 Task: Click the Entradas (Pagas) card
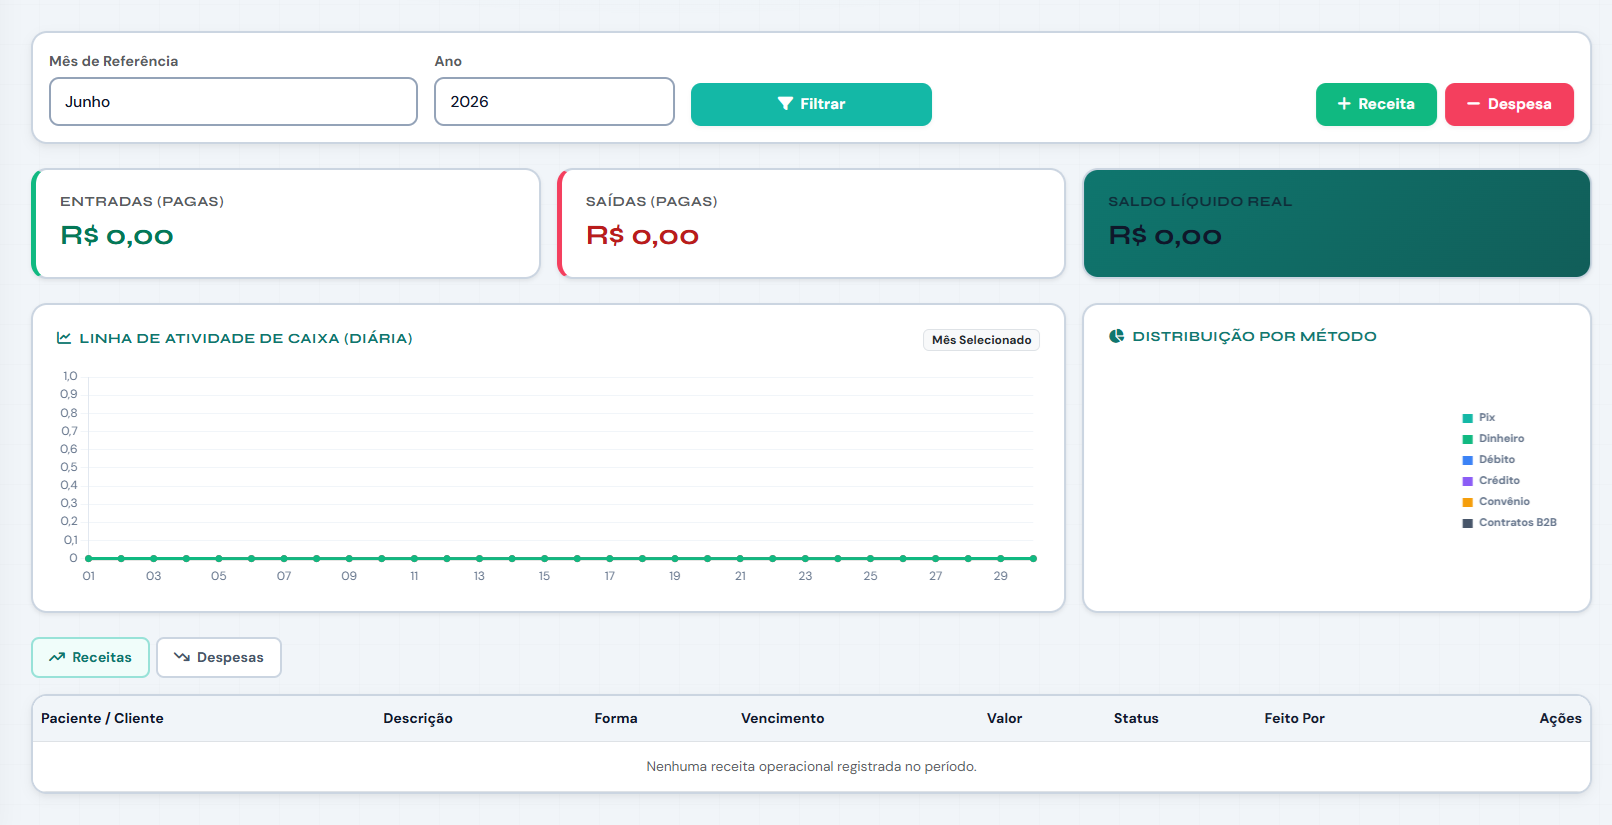click(x=286, y=223)
